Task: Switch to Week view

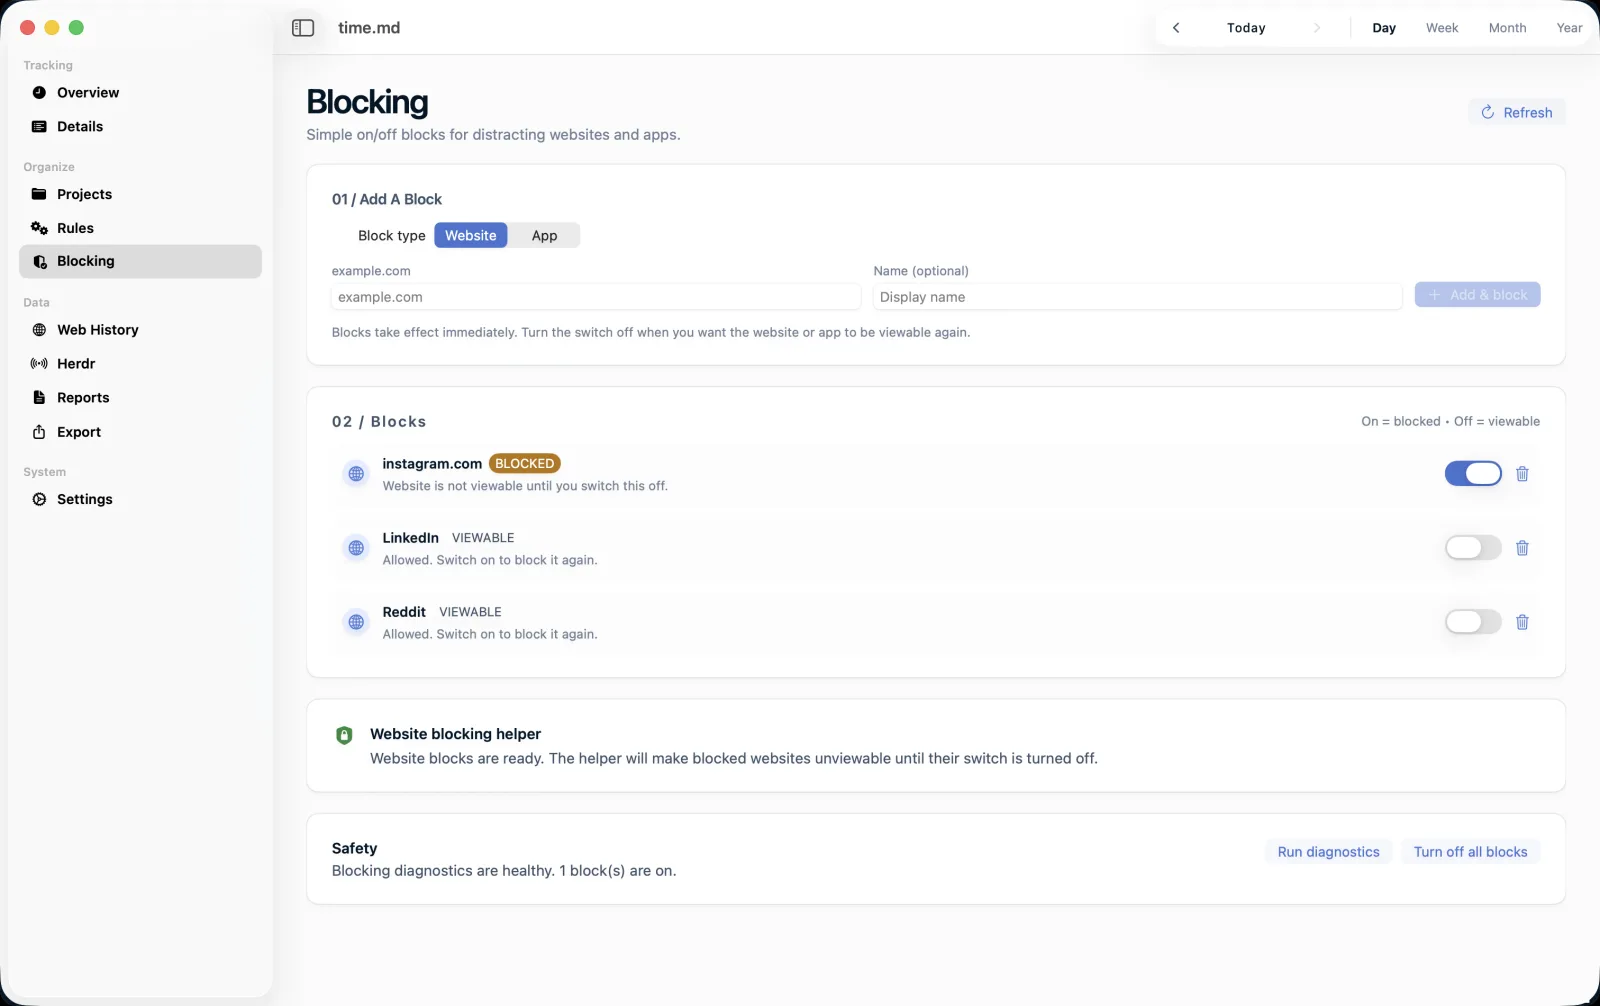Action: (x=1442, y=28)
